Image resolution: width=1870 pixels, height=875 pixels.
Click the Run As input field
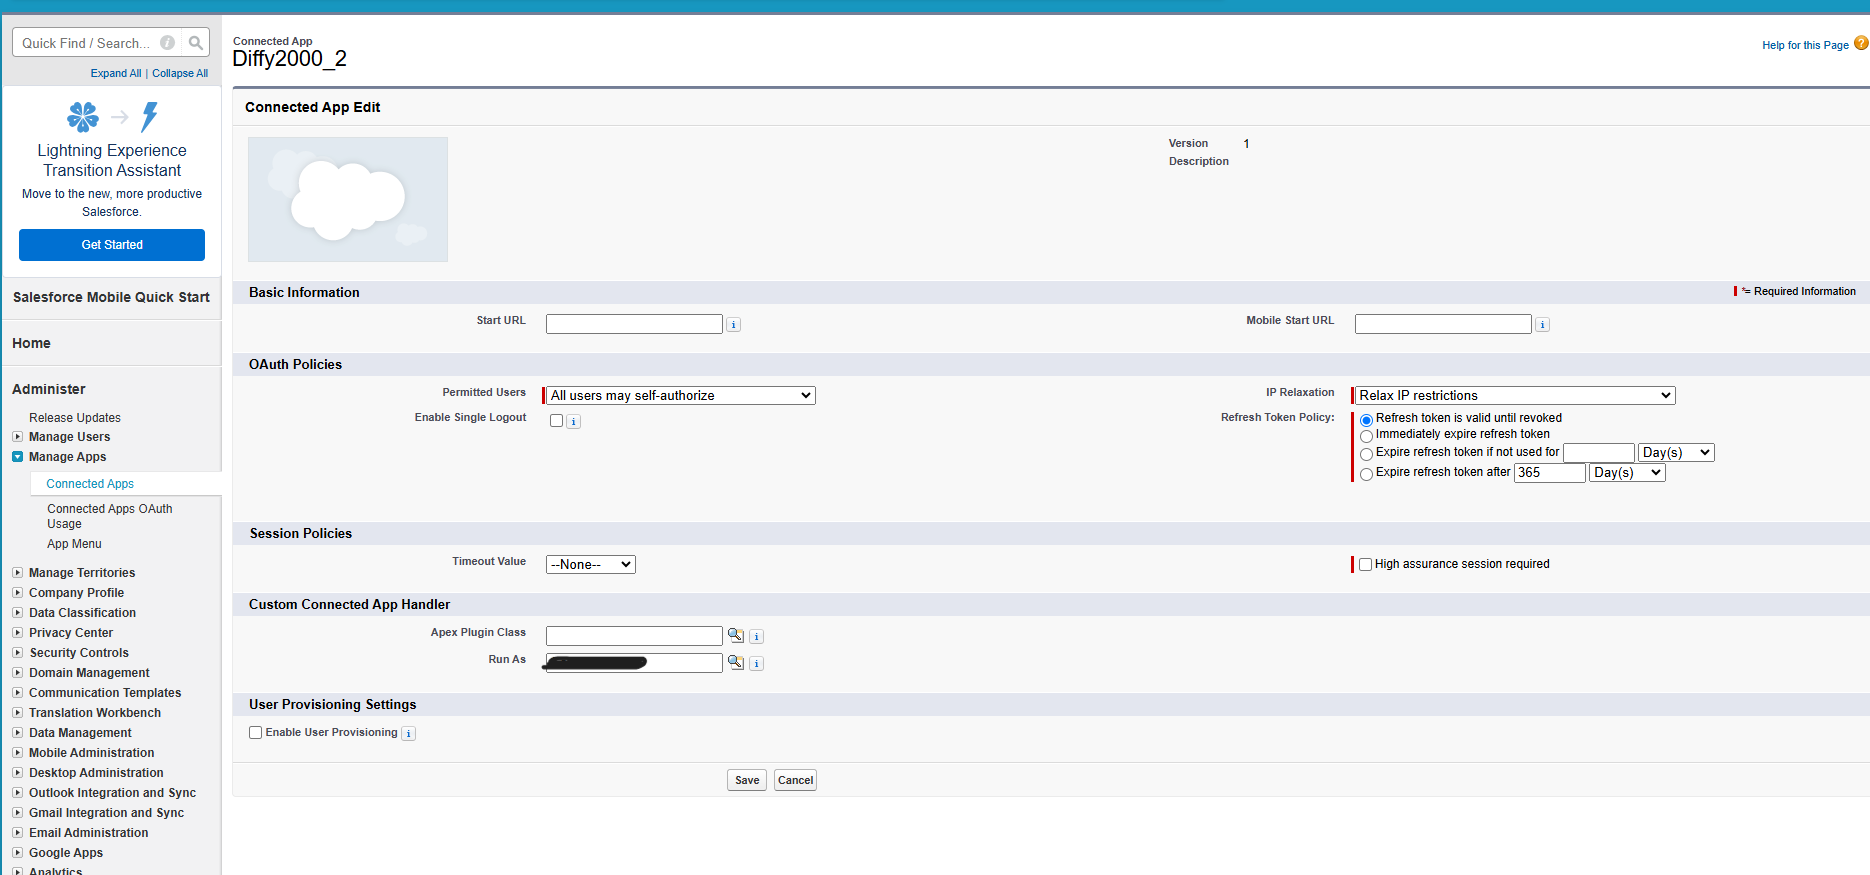pyautogui.click(x=634, y=663)
